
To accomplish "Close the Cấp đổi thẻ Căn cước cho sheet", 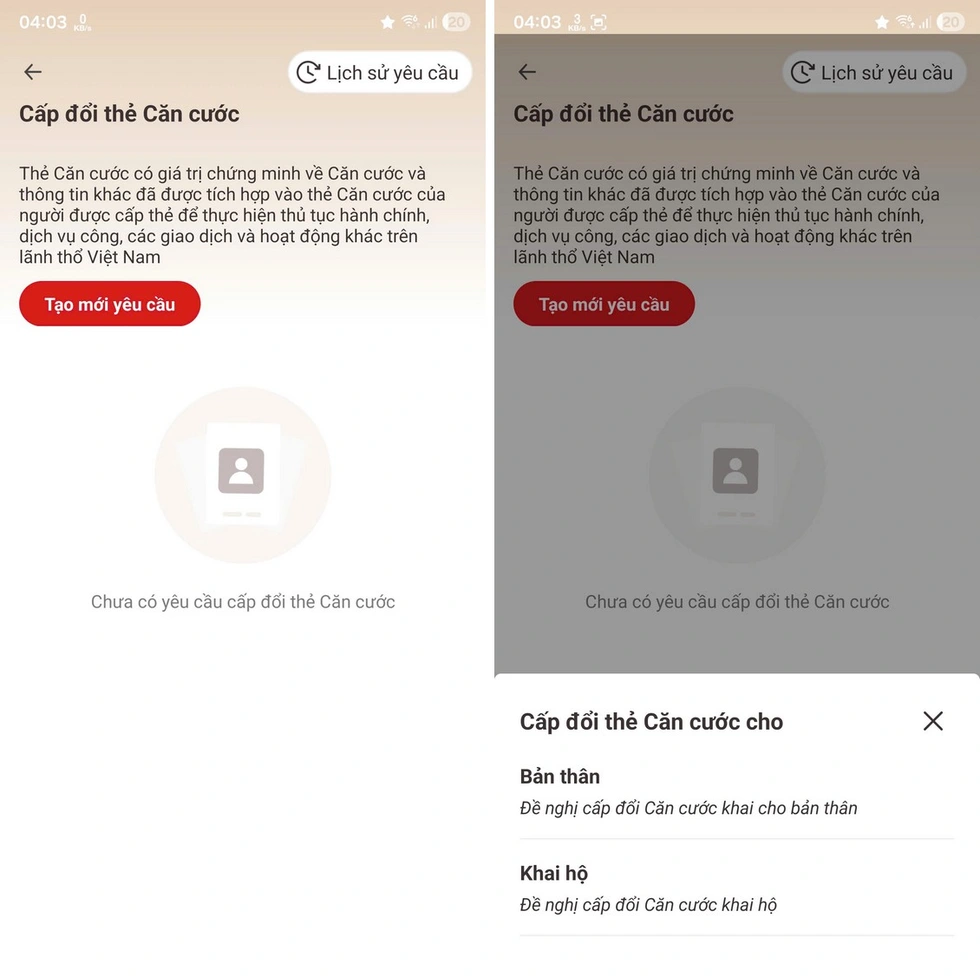I will 932,721.
